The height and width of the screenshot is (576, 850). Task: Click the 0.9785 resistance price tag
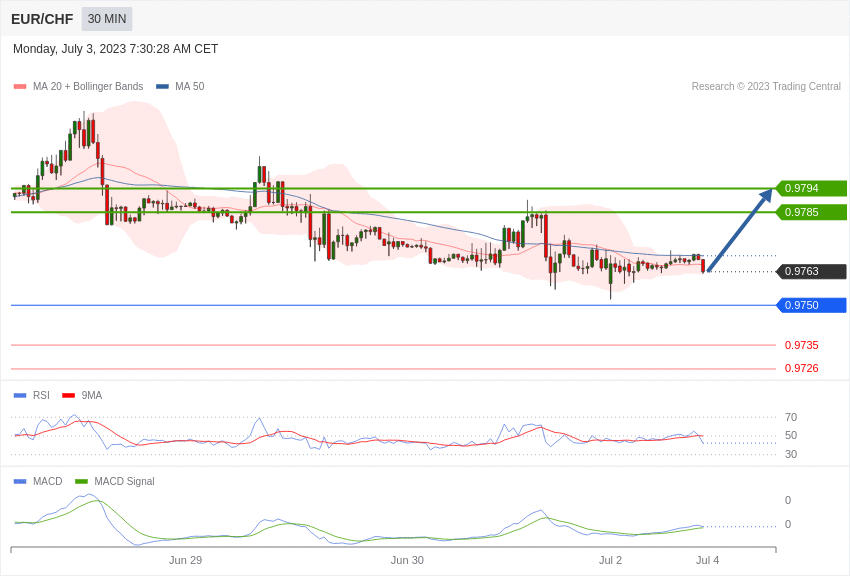click(811, 212)
